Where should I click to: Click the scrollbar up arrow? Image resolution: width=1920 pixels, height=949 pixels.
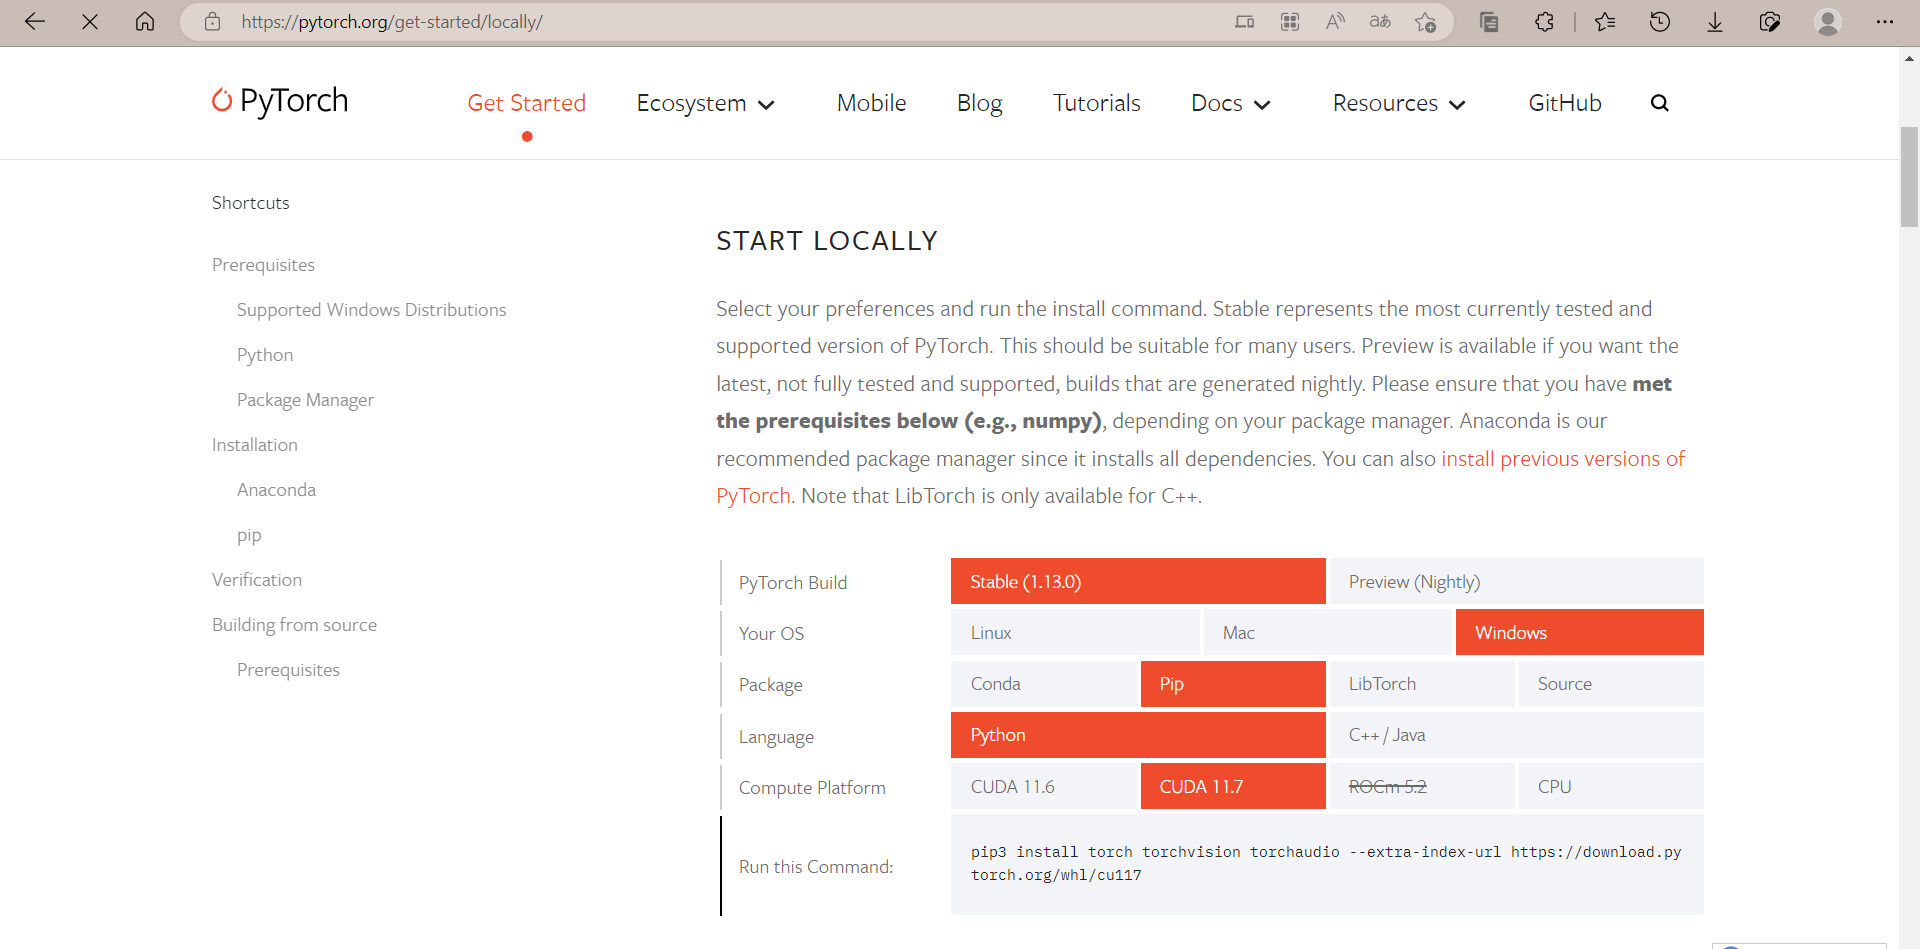[1909, 58]
